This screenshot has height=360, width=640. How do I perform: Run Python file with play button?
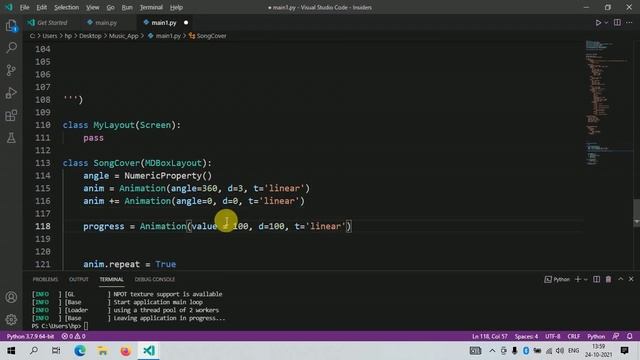tap(598, 23)
